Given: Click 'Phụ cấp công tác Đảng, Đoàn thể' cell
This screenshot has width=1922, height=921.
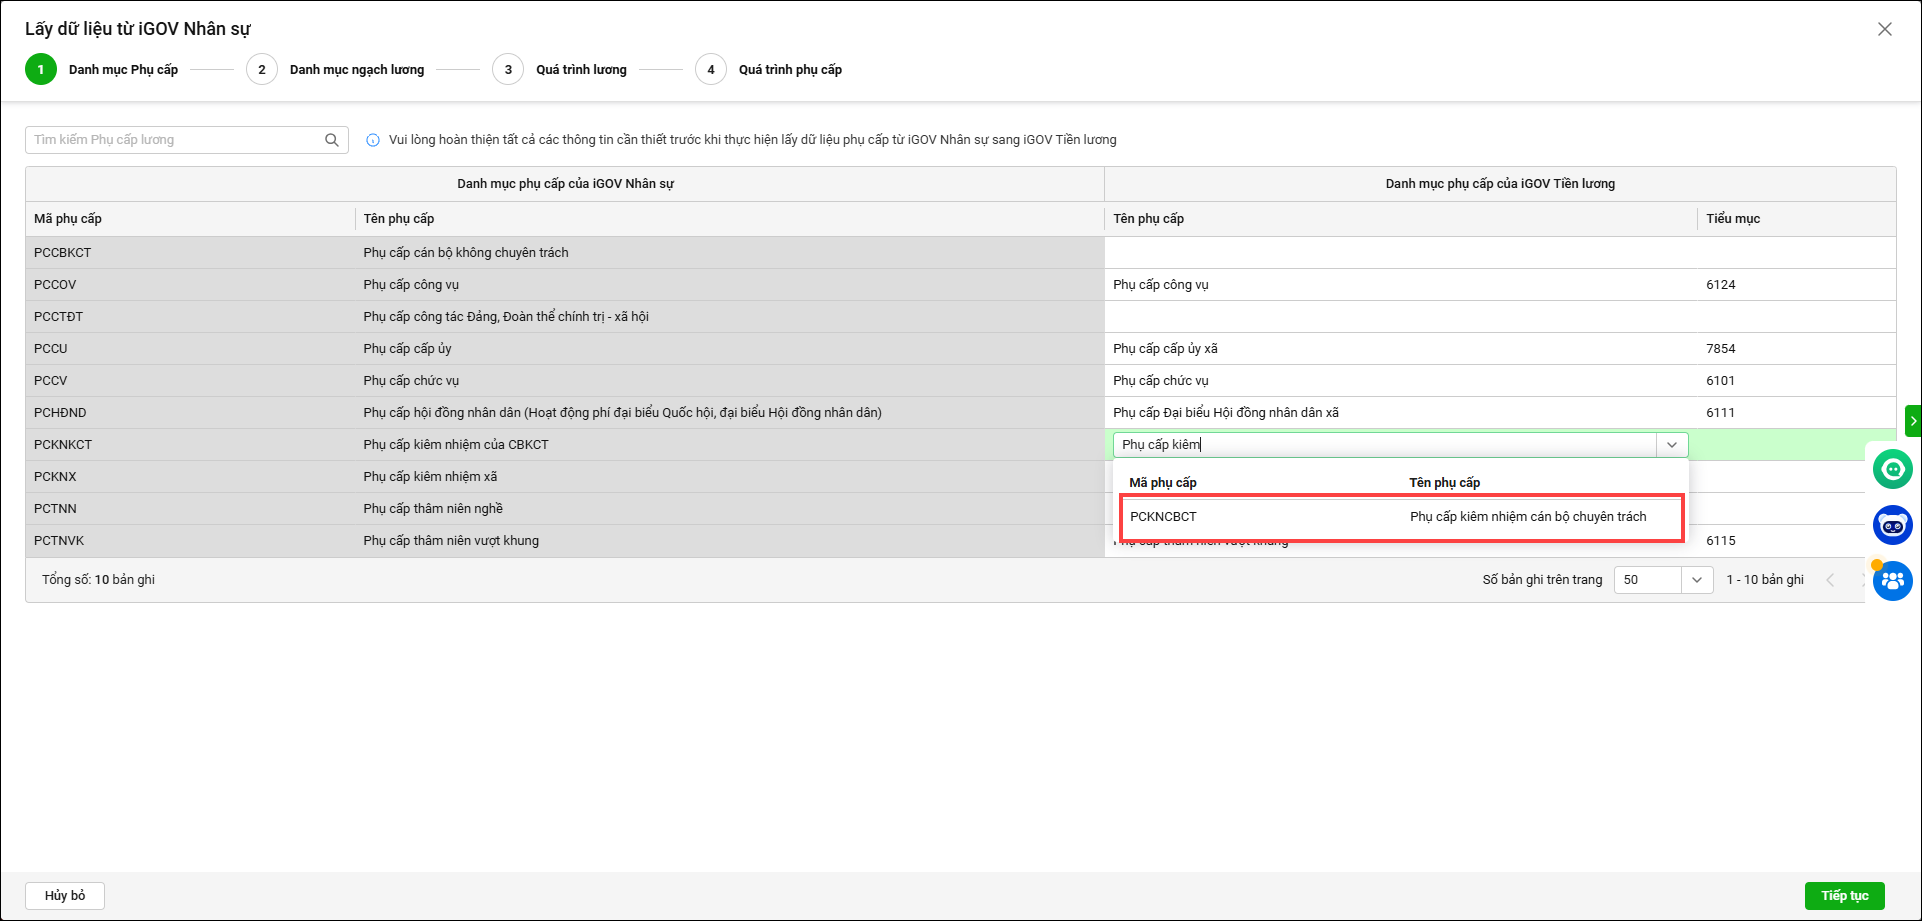Looking at the screenshot, I should click(730, 317).
